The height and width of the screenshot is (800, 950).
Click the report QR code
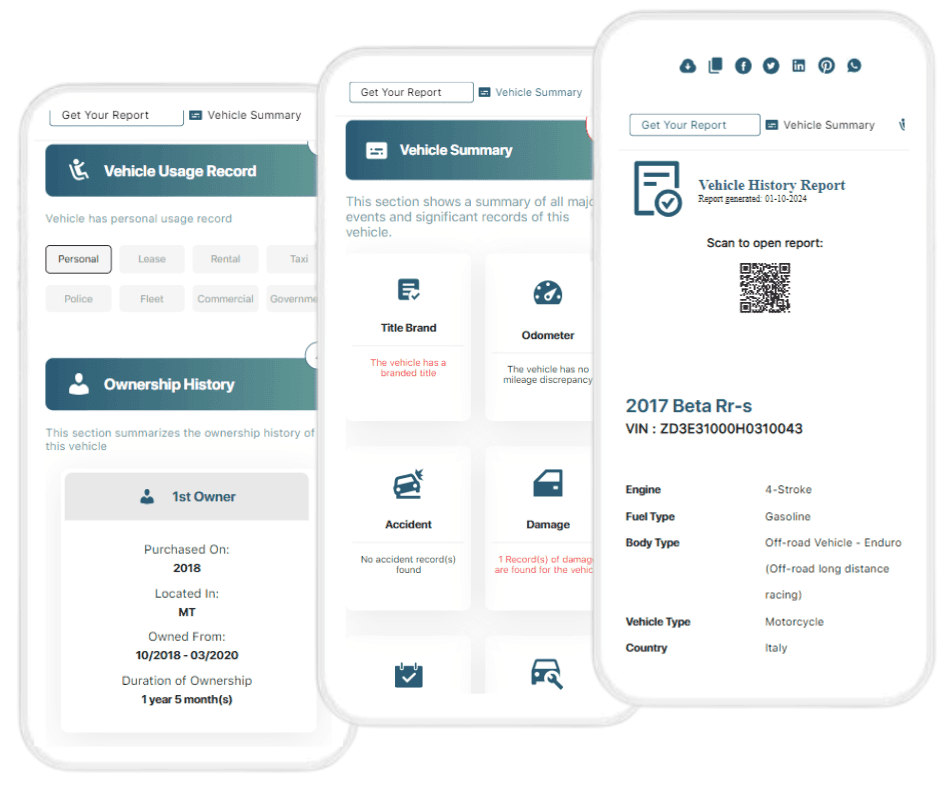click(765, 288)
